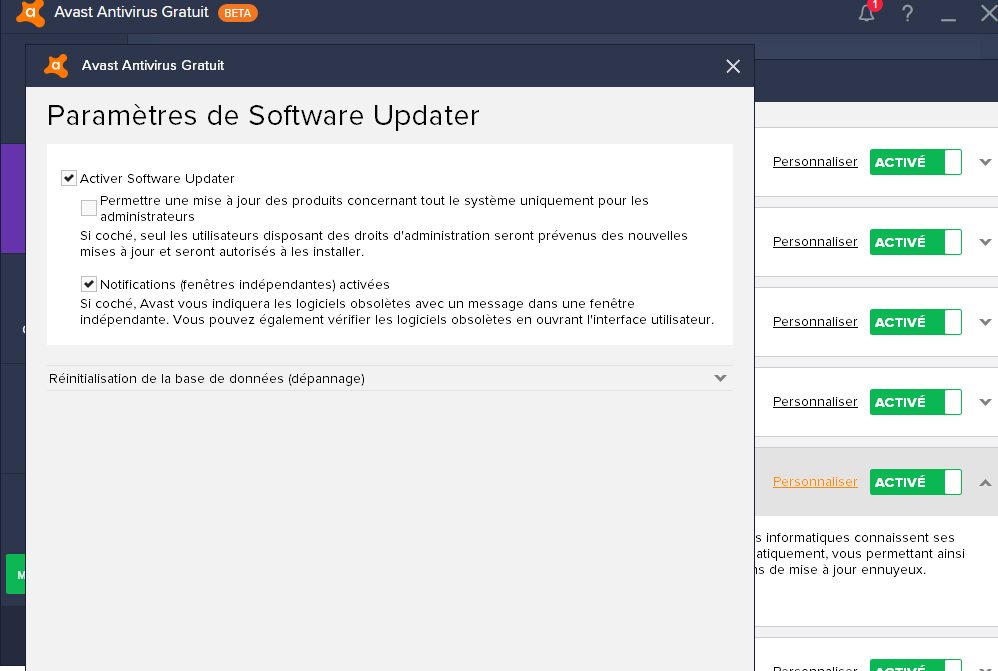Click the second Personnaliser link from the top

[x=815, y=242]
